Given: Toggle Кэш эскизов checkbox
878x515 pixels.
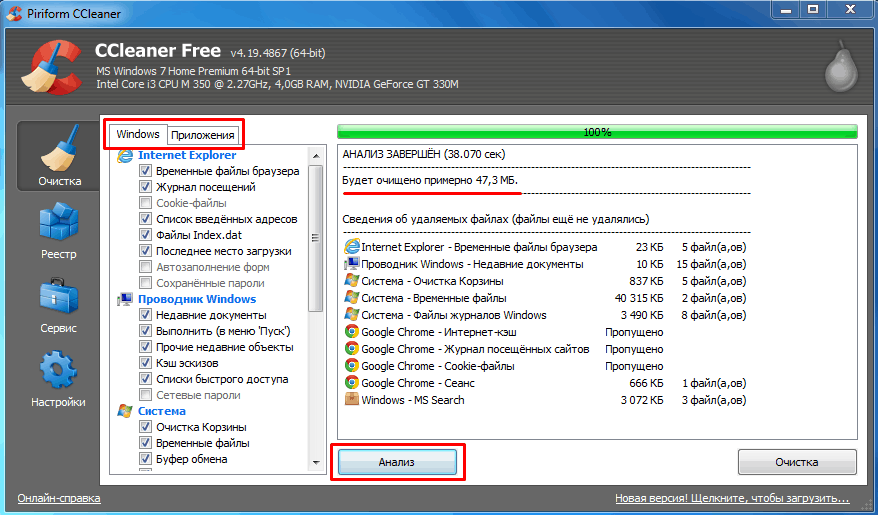Looking at the screenshot, I should tap(146, 363).
